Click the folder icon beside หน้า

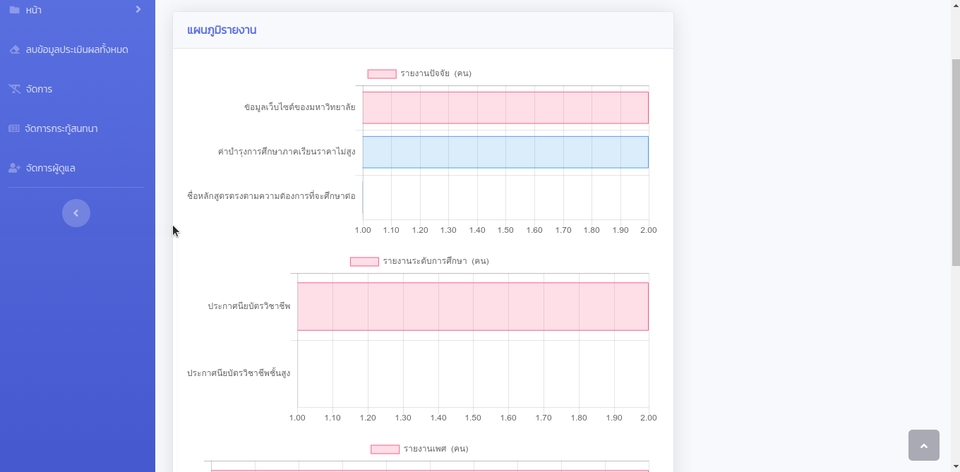pos(14,10)
